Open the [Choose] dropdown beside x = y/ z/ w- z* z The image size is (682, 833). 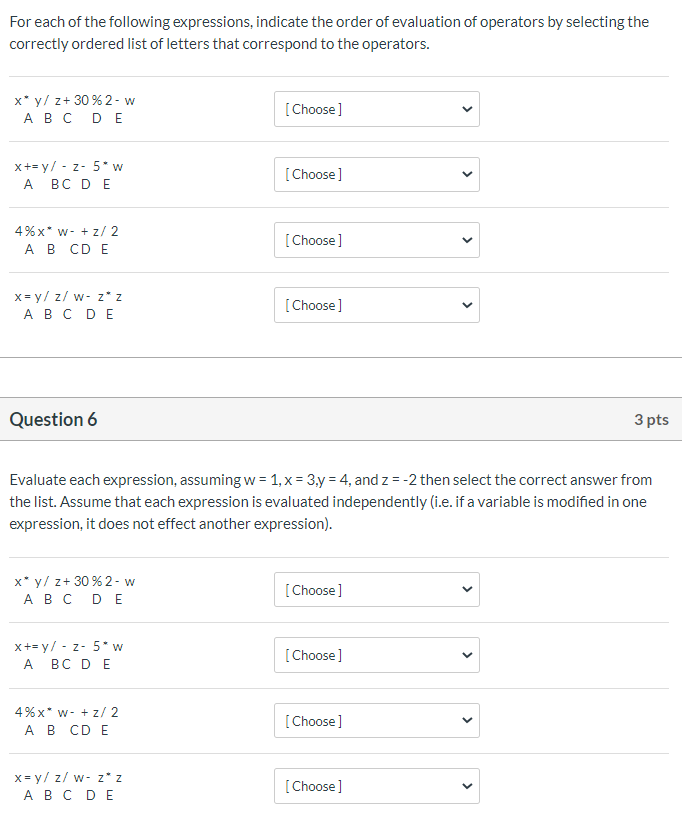point(376,305)
